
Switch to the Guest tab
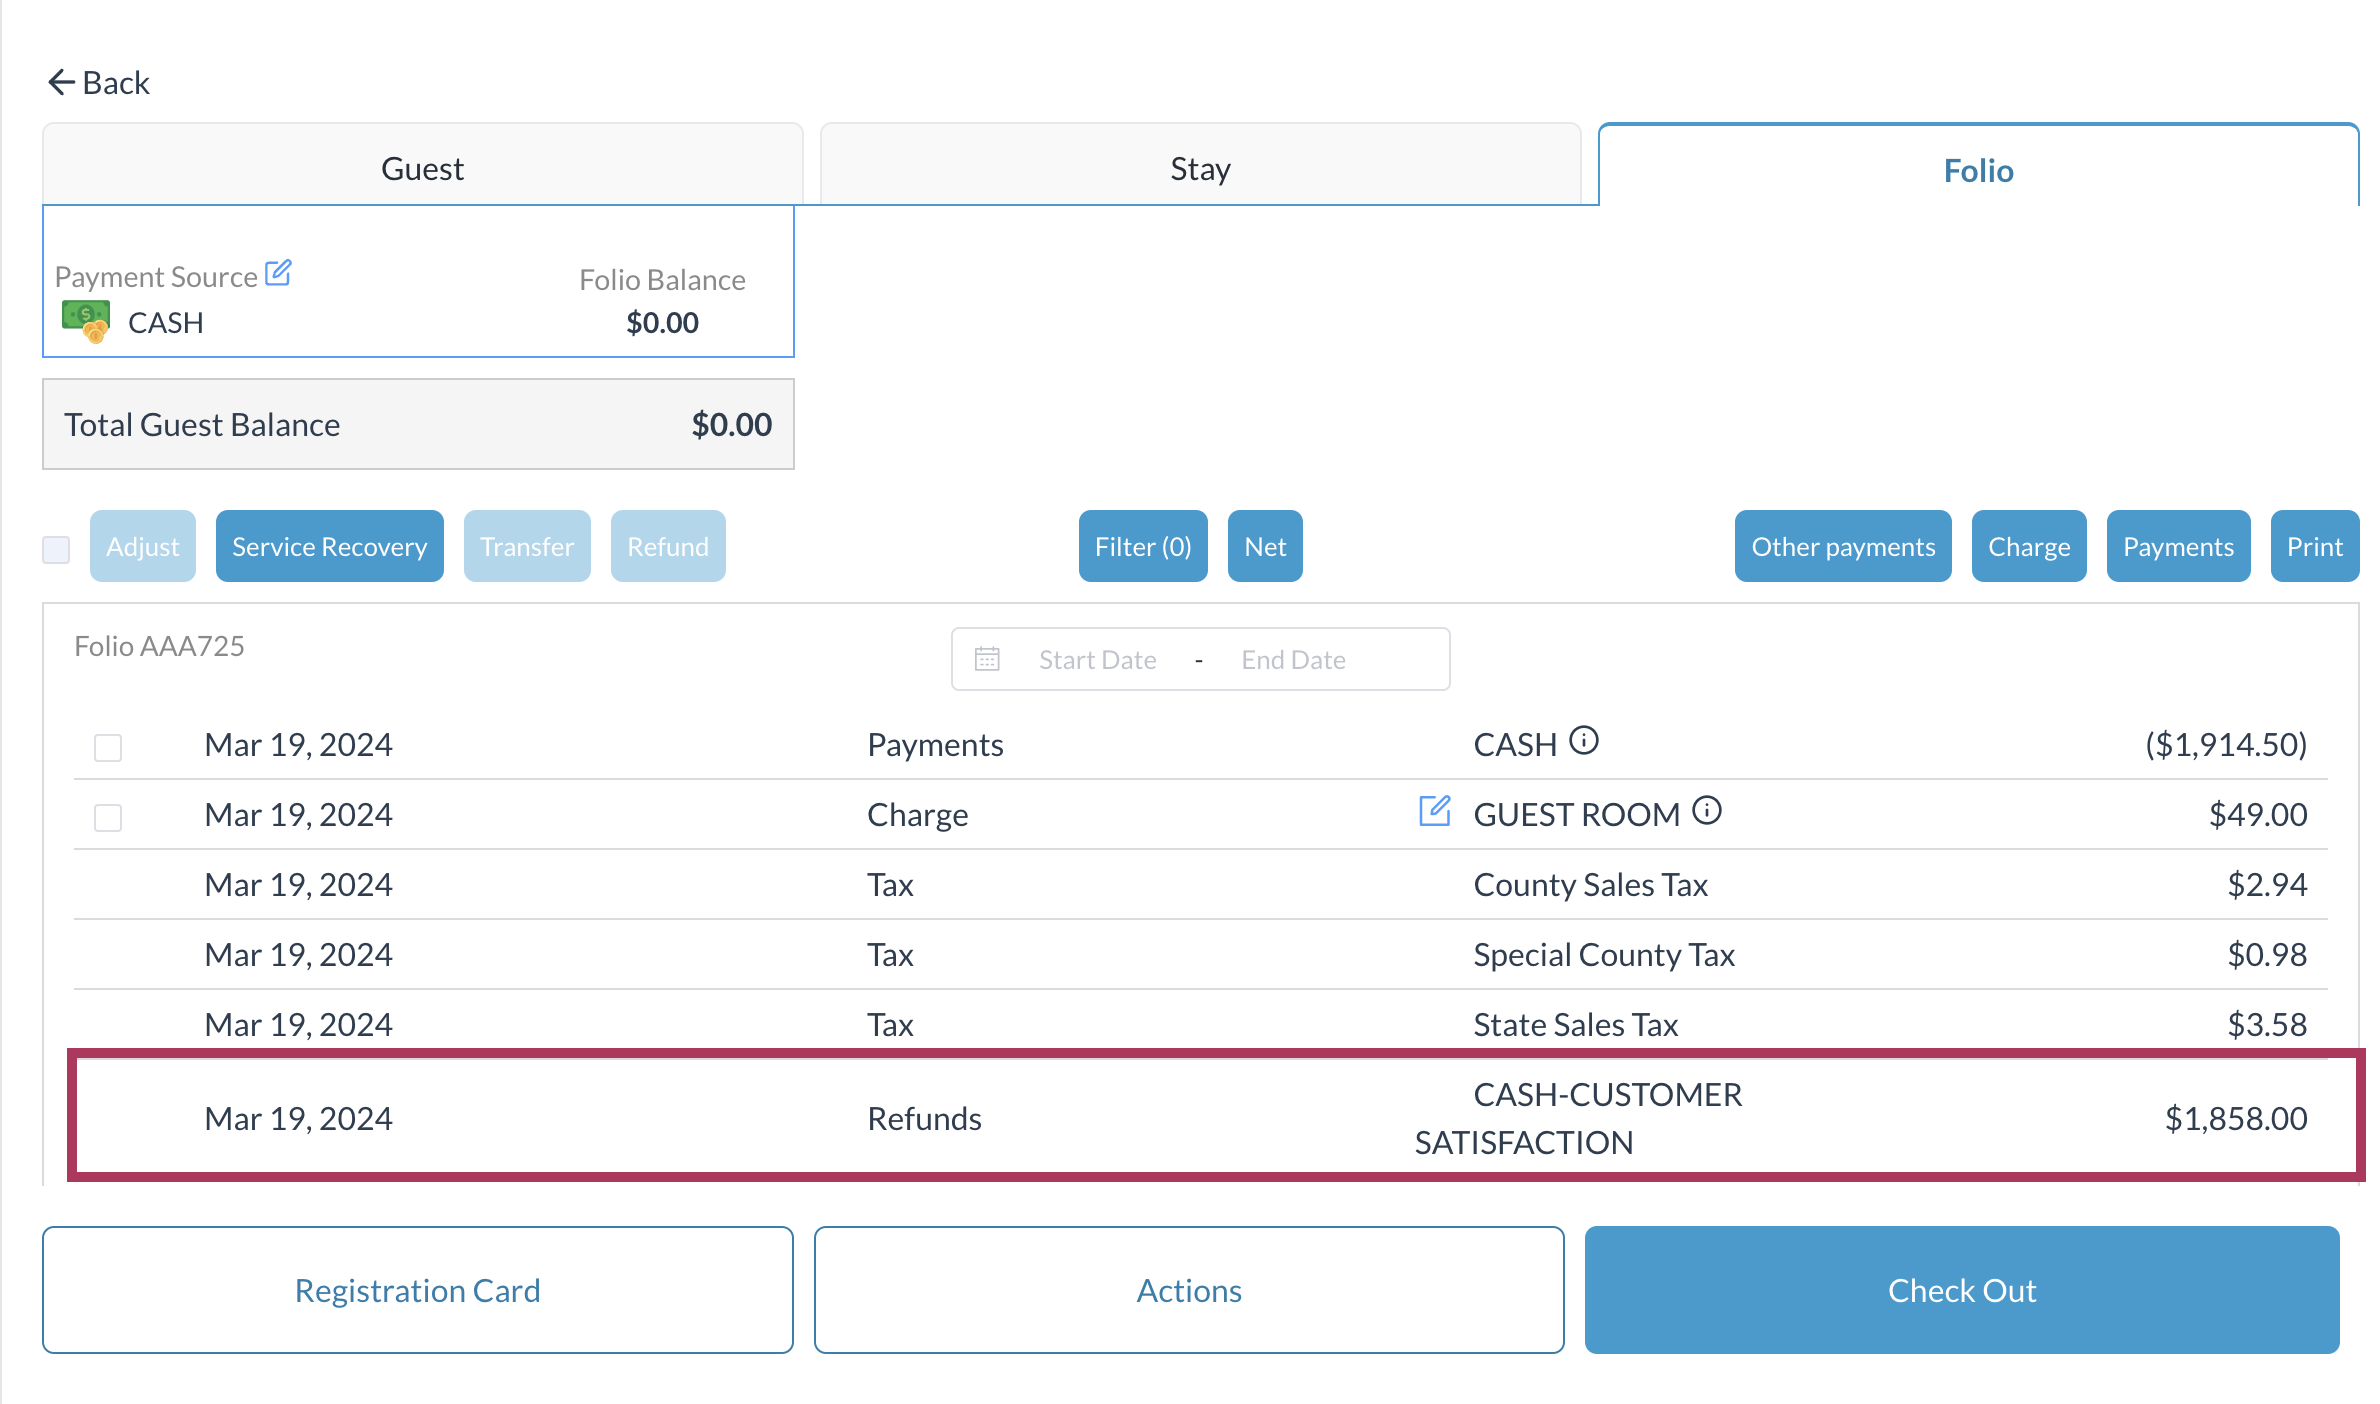point(422,168)
